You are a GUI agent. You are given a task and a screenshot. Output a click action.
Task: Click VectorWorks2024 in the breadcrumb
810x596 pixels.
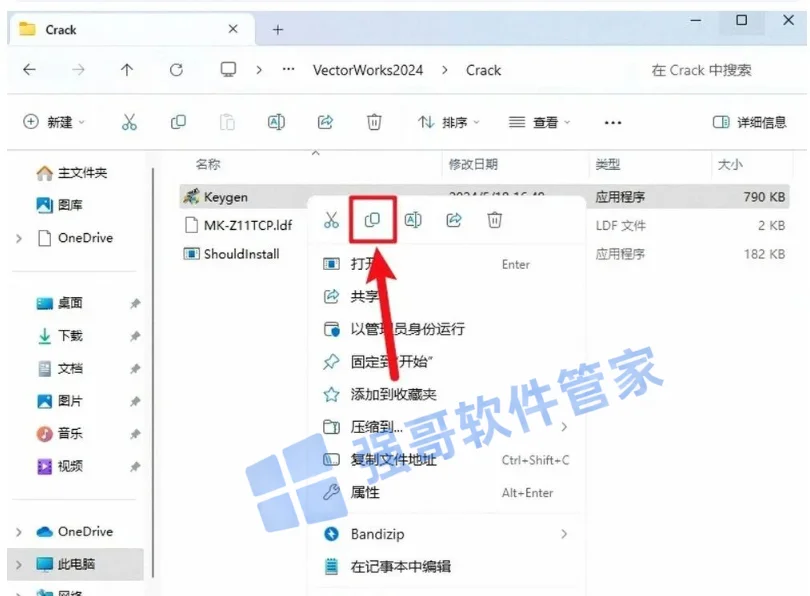pyautogui.click(x=368, y=70)
